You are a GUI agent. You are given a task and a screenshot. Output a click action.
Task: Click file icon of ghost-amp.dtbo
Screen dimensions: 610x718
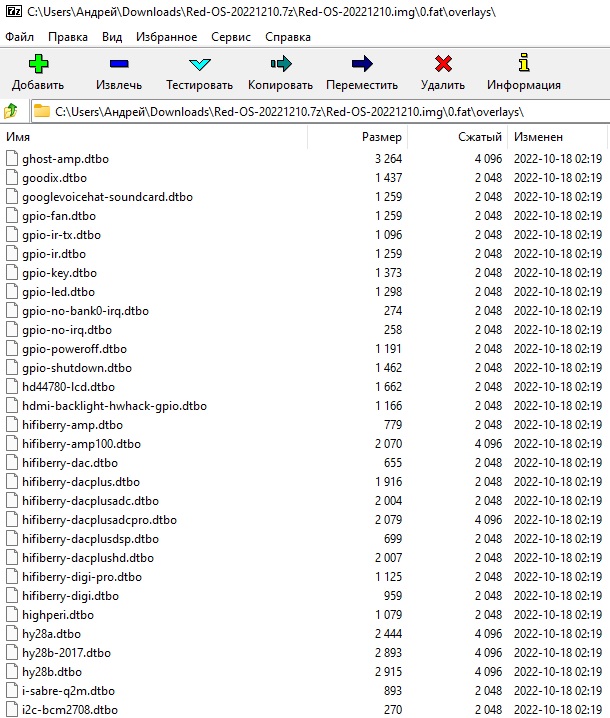click(12, 158)
